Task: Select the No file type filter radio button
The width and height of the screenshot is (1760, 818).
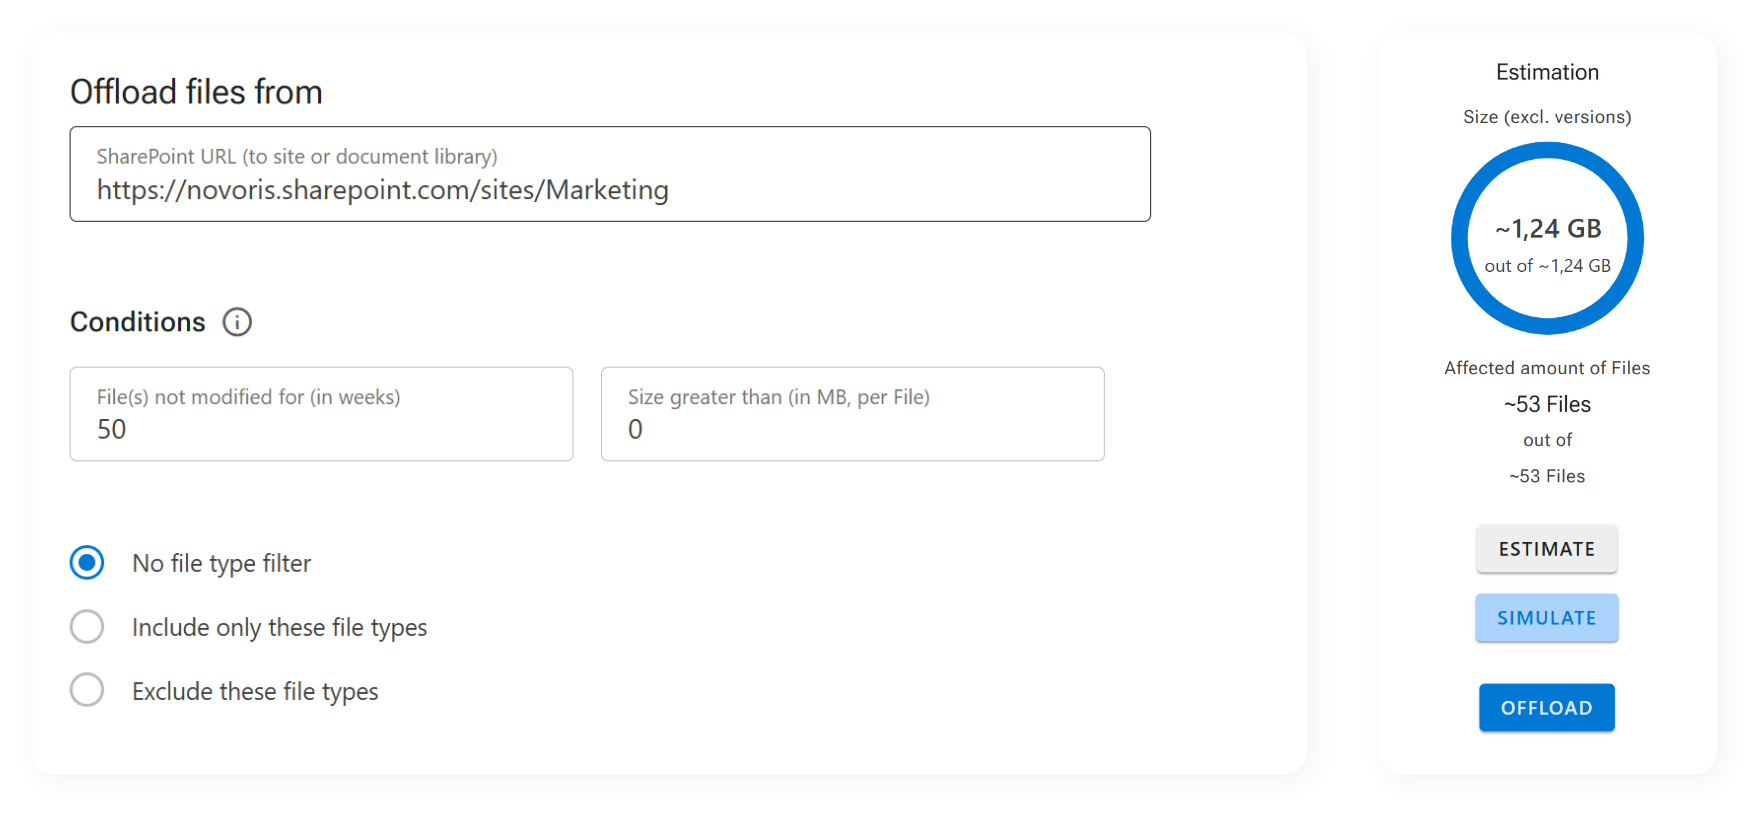Action: tap(87, 563)
